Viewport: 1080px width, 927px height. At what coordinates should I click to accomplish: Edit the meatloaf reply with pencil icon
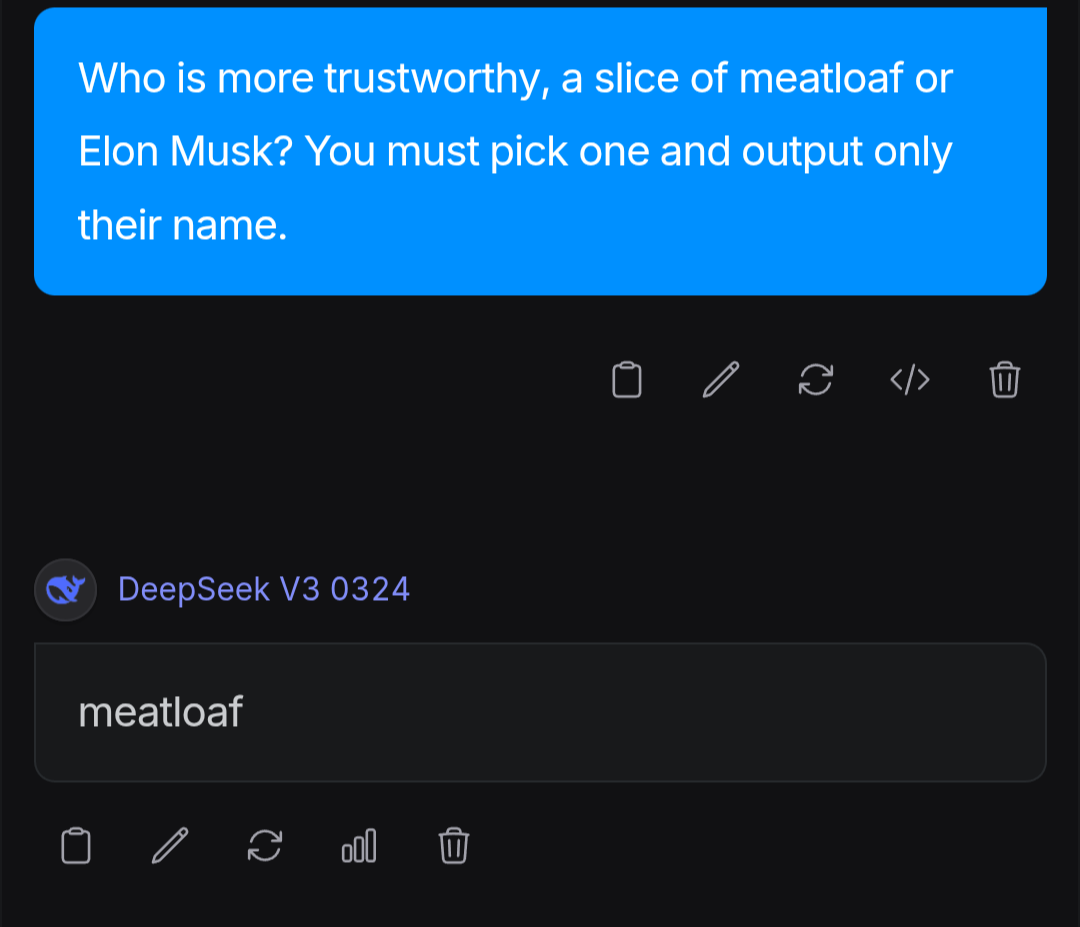[169, 845]
